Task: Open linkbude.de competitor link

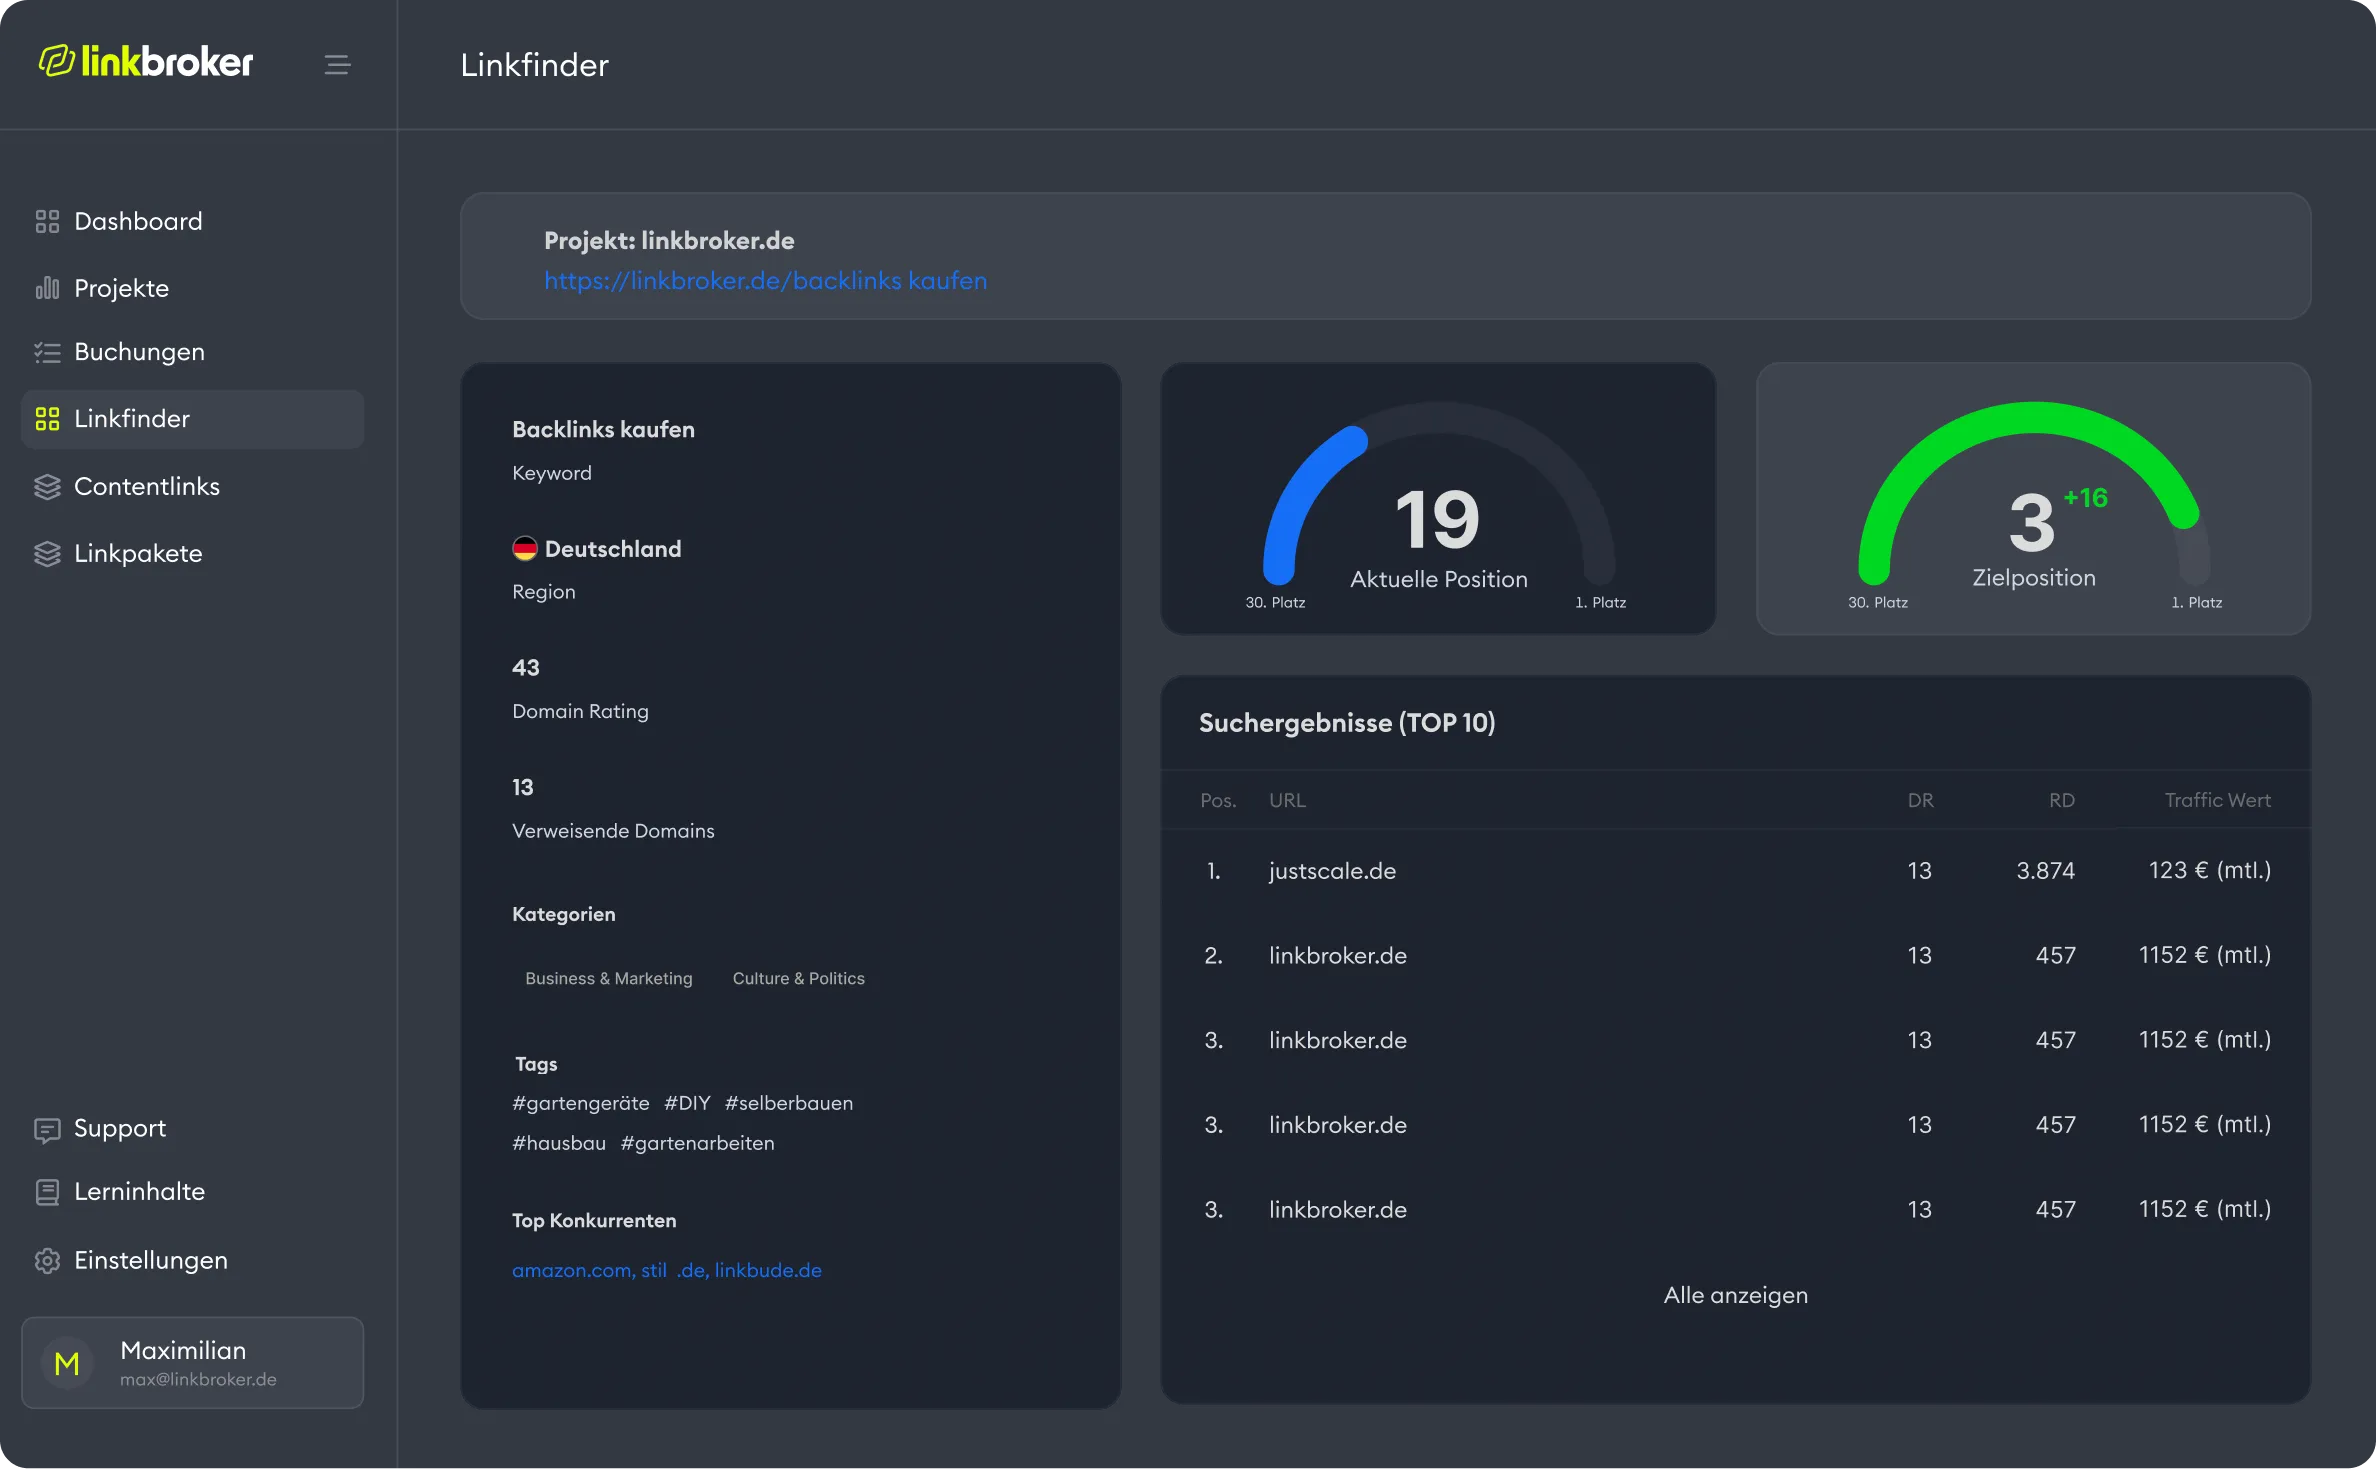Action: 768,1270
